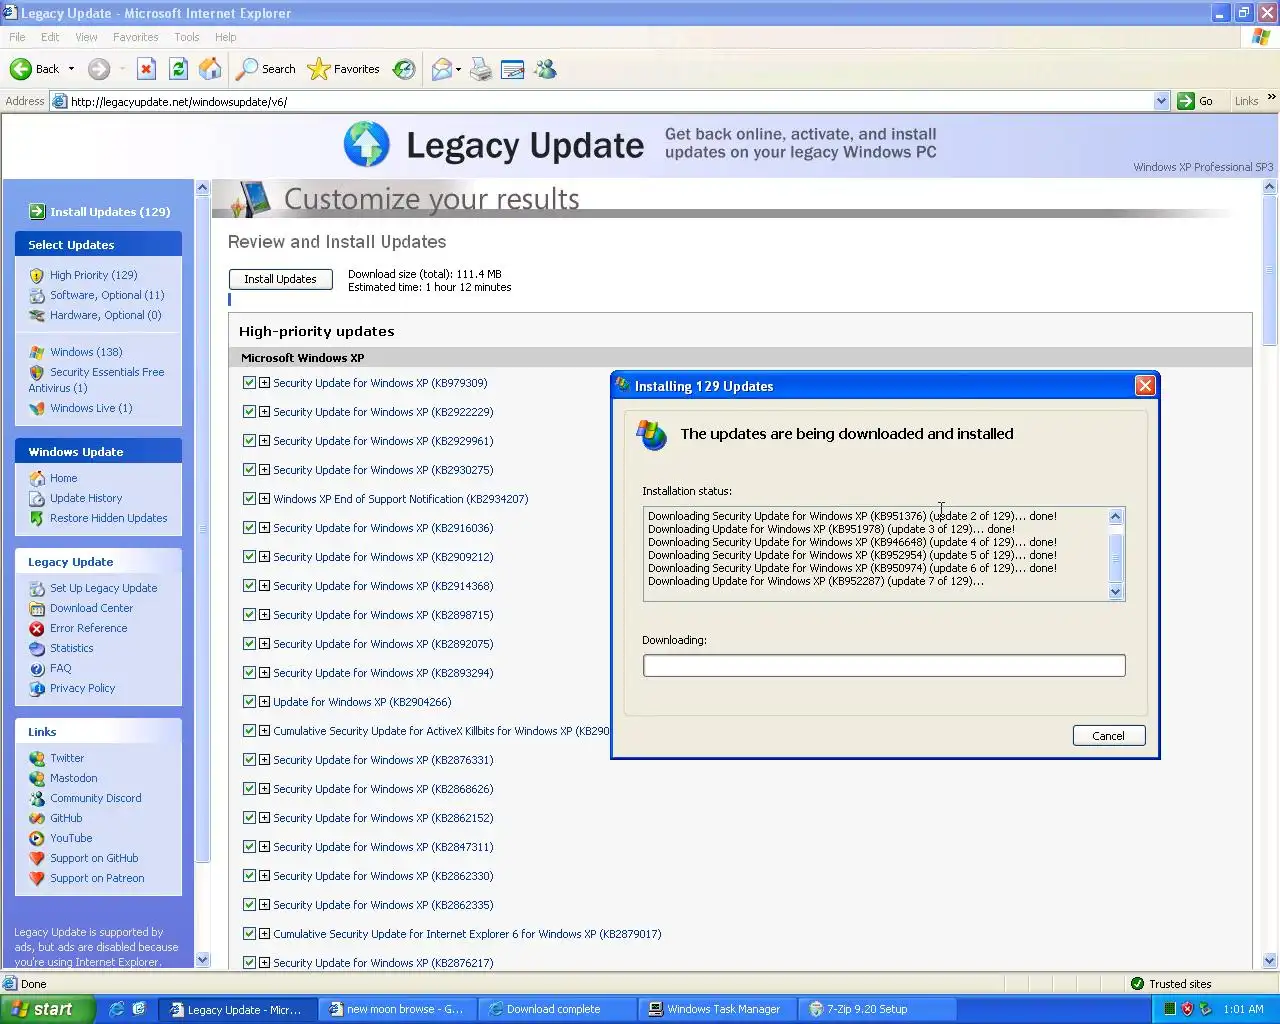Click the Twitter icon in Links
This screenshot has width=1280, height=1024.
[37, 758]
